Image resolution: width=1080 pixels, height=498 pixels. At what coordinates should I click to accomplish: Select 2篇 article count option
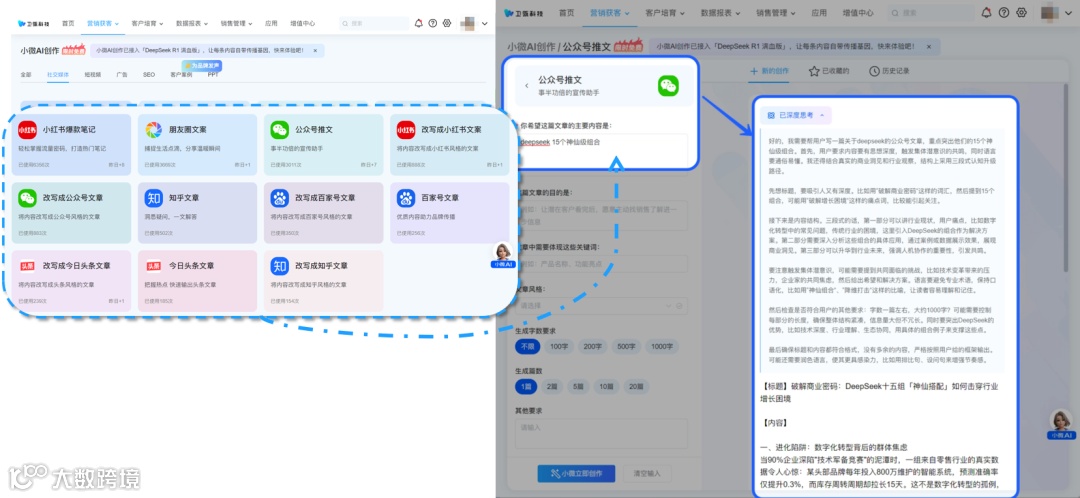(x=551, y=387)
